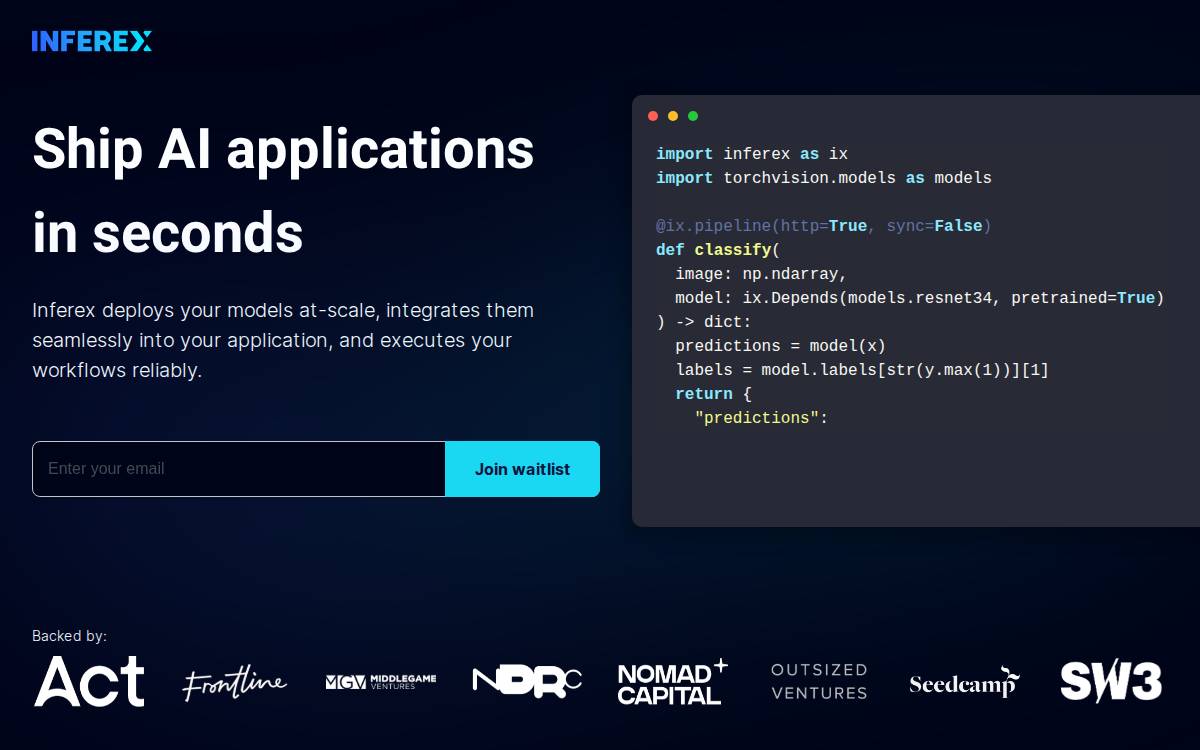Click the "Inferex deploys your models" description line
1200x750 pixels.
click(x=283, y=310)
